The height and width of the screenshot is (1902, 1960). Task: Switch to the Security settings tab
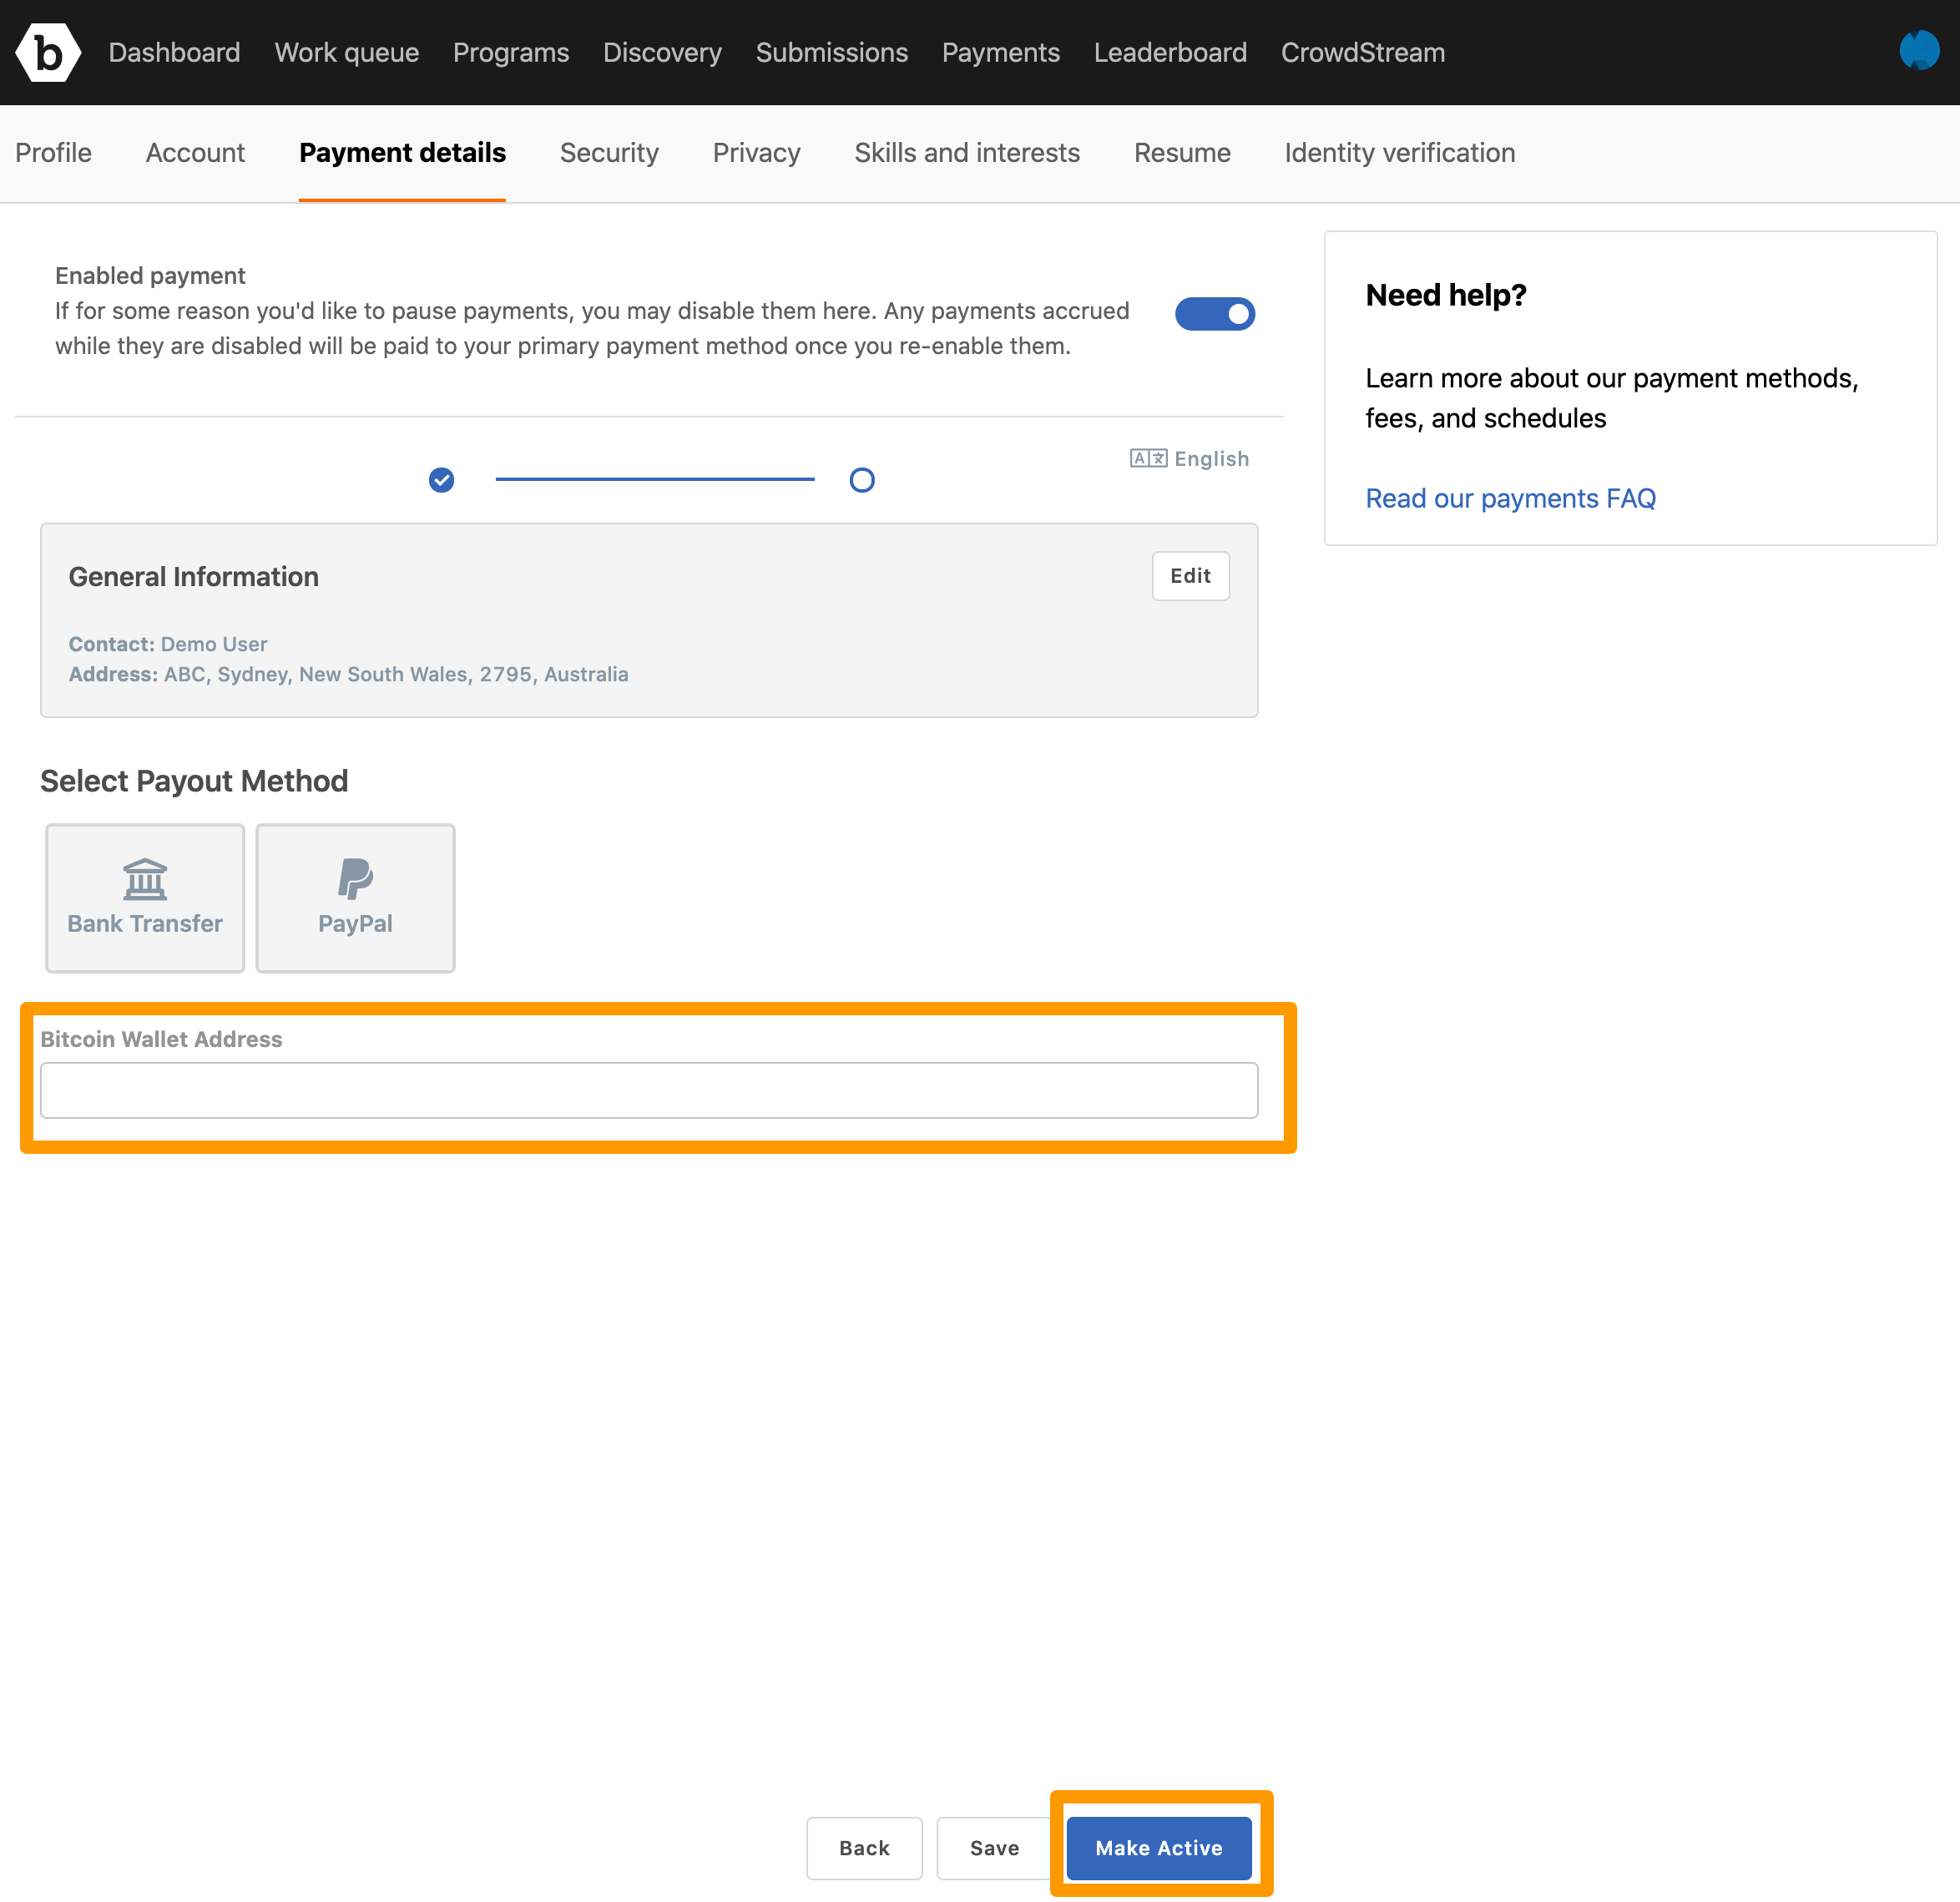(607, 152)
